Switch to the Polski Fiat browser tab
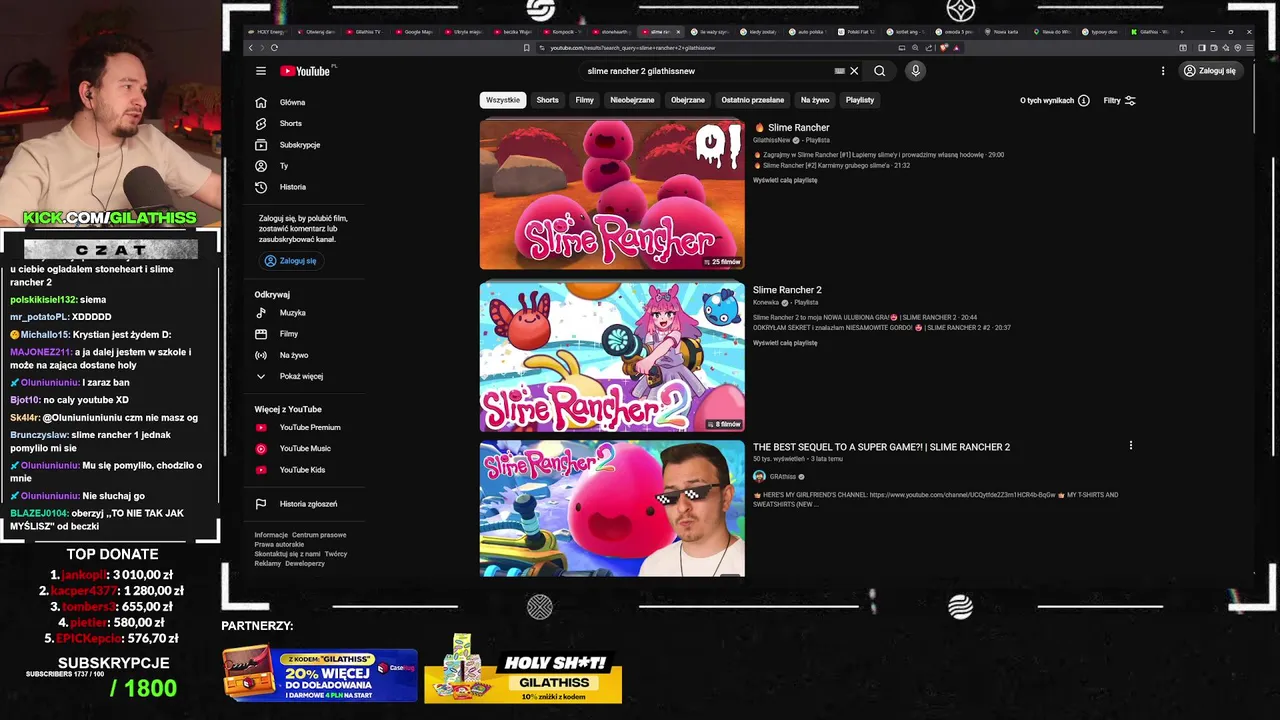This screenshot has width=1280, height=720. point(858,32)
